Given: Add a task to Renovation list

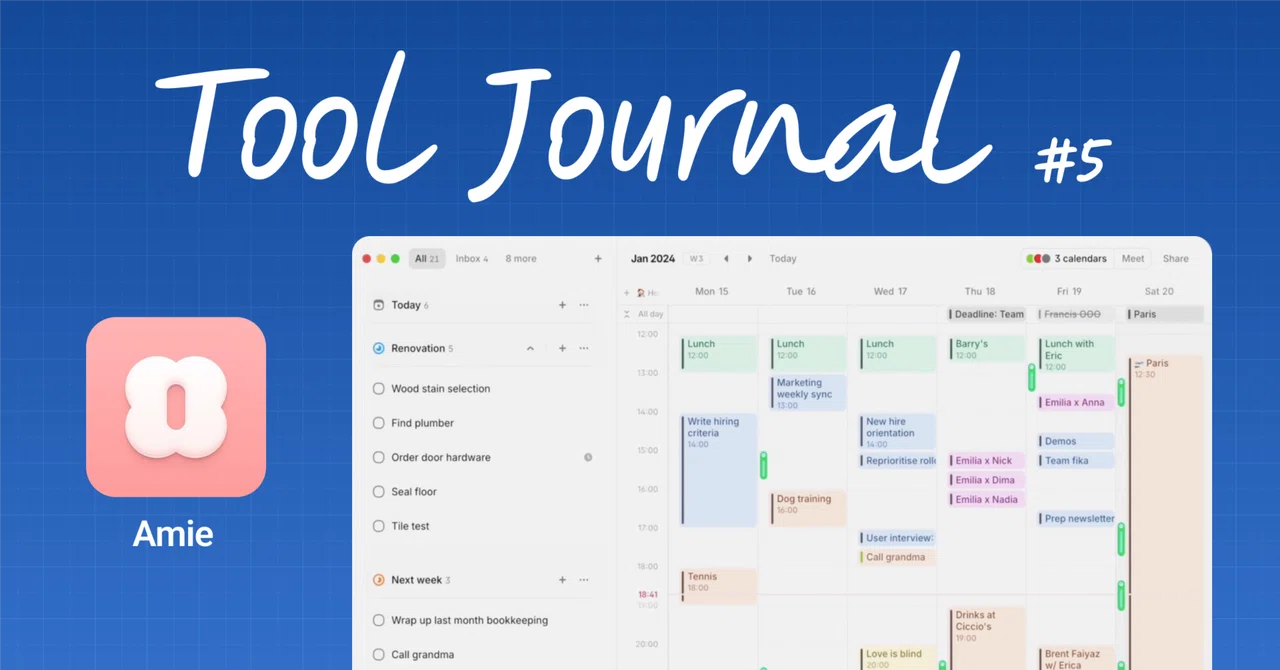Looking at the screenshot, I should [x=562, y=348].
